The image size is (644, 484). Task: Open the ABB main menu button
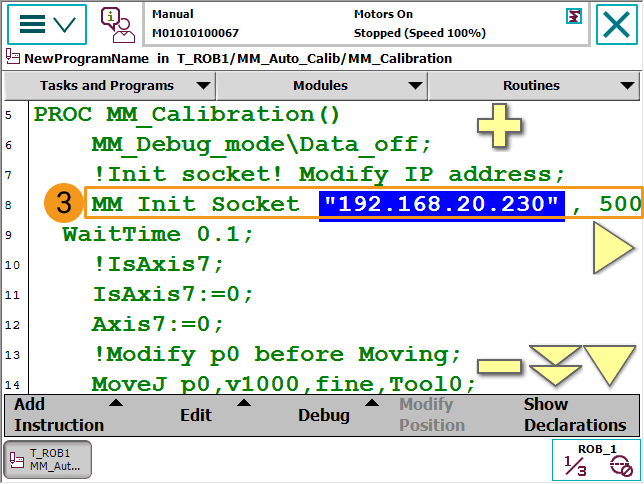[46, 24]
